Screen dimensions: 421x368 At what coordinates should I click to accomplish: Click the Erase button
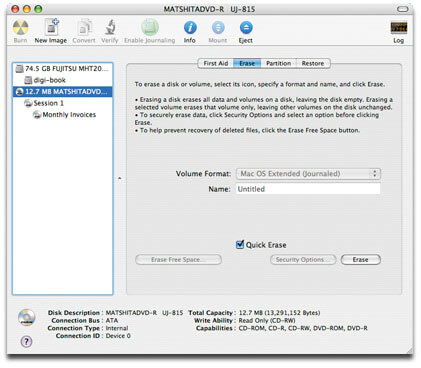361,260
